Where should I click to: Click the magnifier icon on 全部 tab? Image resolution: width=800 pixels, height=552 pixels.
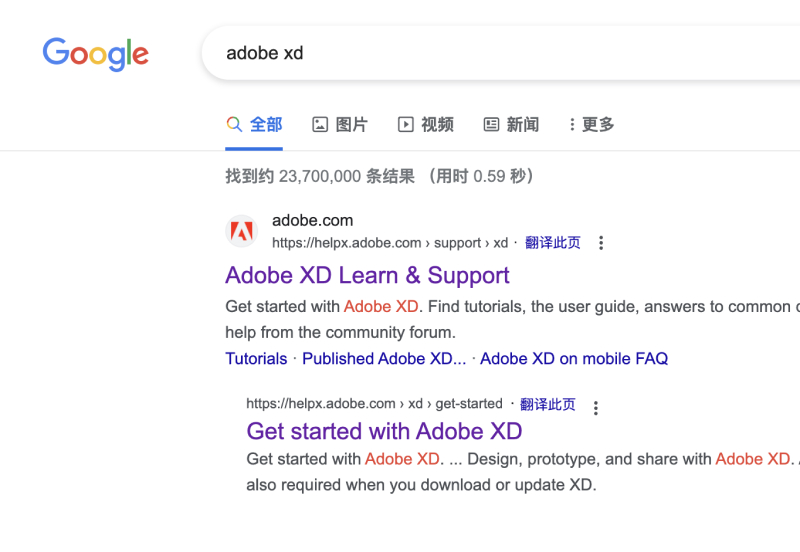tap(234, 125)
